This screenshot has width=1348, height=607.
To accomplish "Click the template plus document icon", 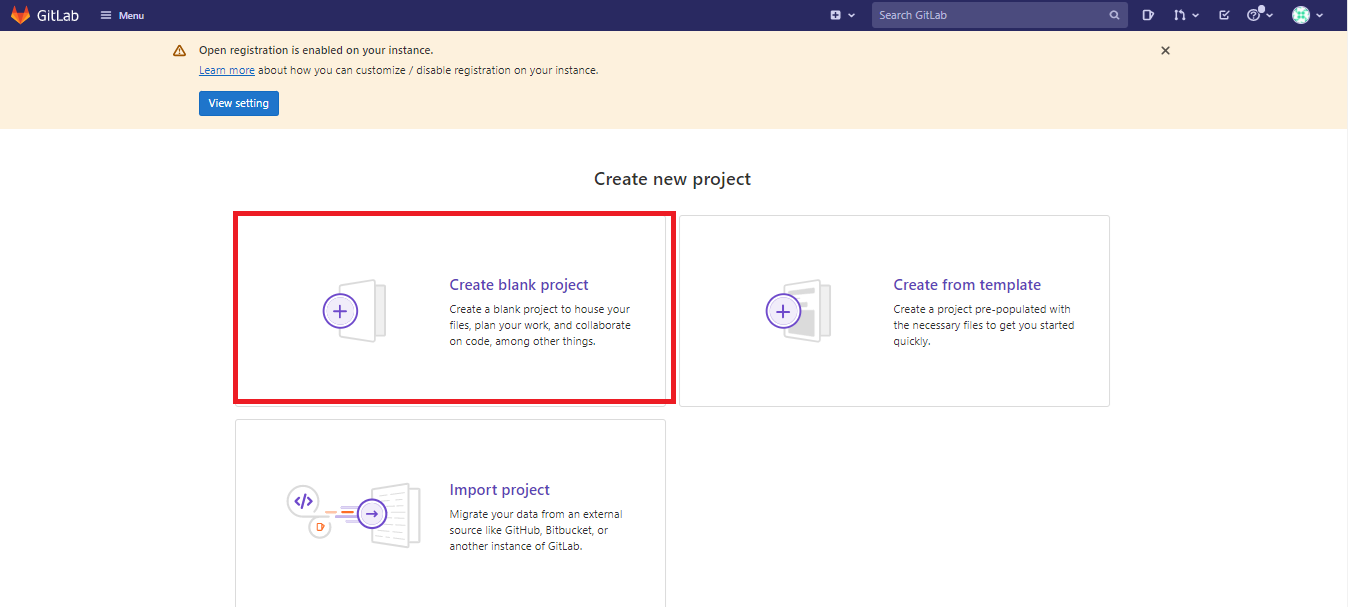I will 798,311.
